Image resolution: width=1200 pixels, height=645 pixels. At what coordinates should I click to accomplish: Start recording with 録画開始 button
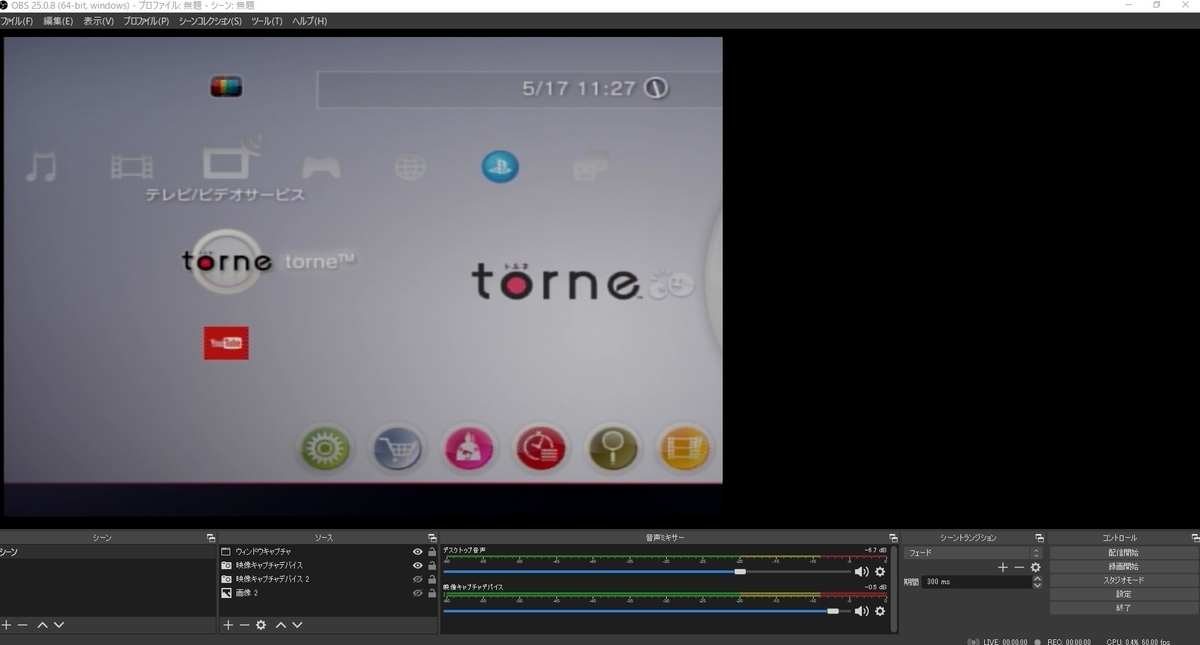(1123, 566)
